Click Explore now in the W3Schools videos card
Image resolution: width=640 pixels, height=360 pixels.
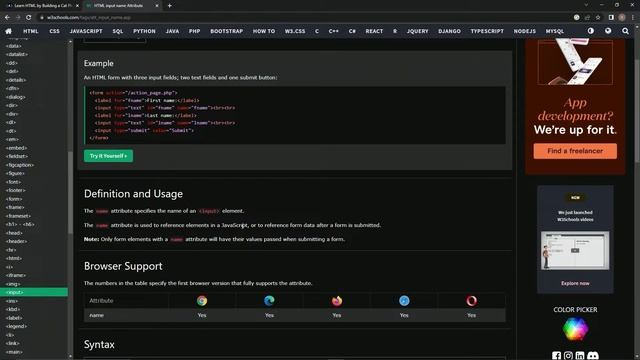pyautogui.click(x=575, y=283)
